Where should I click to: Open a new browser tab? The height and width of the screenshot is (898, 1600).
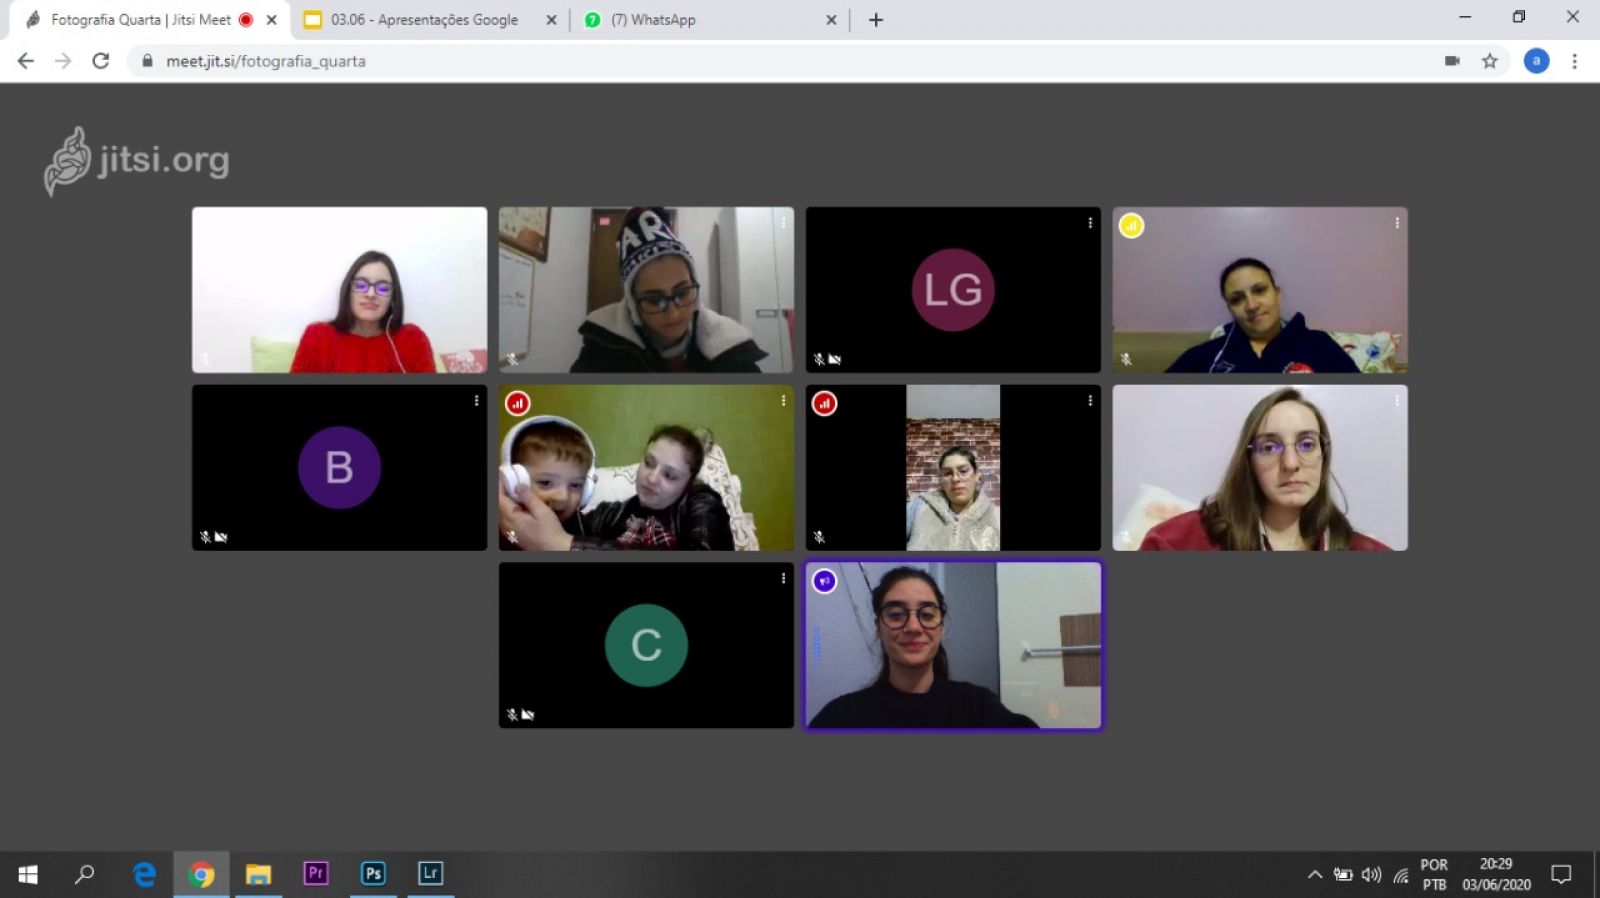point(876,20)
